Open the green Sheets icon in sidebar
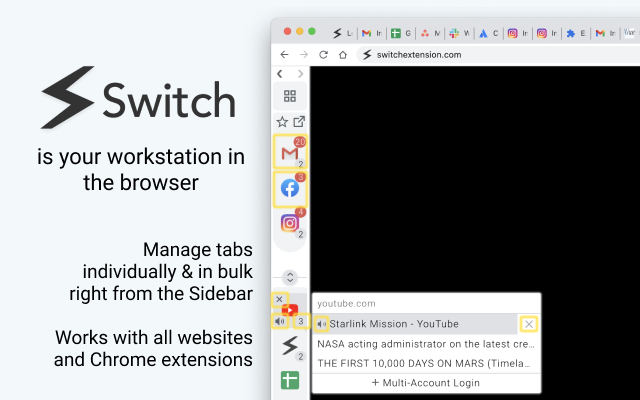This screenshot has height=400, width=640. 290,380
